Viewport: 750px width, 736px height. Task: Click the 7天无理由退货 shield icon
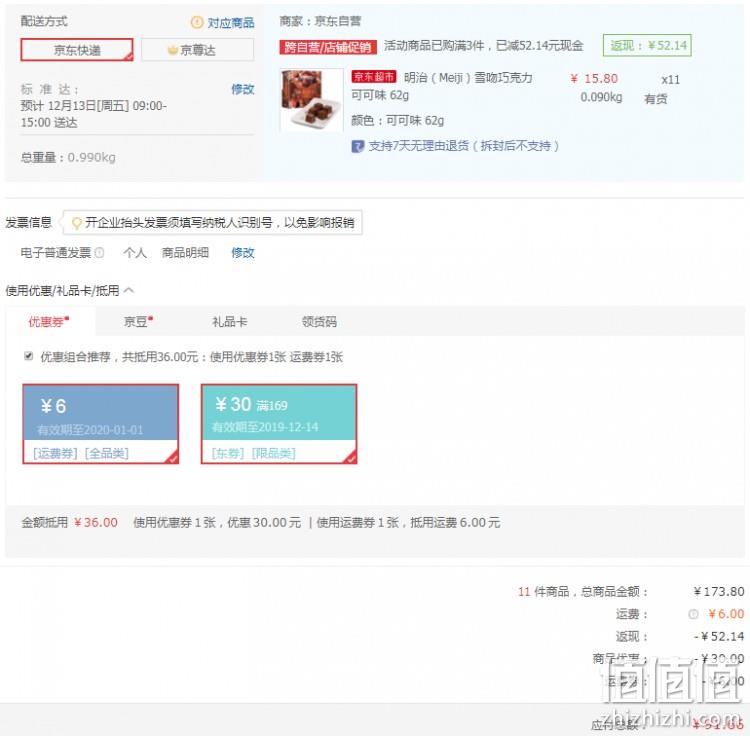tap(357, 146)
